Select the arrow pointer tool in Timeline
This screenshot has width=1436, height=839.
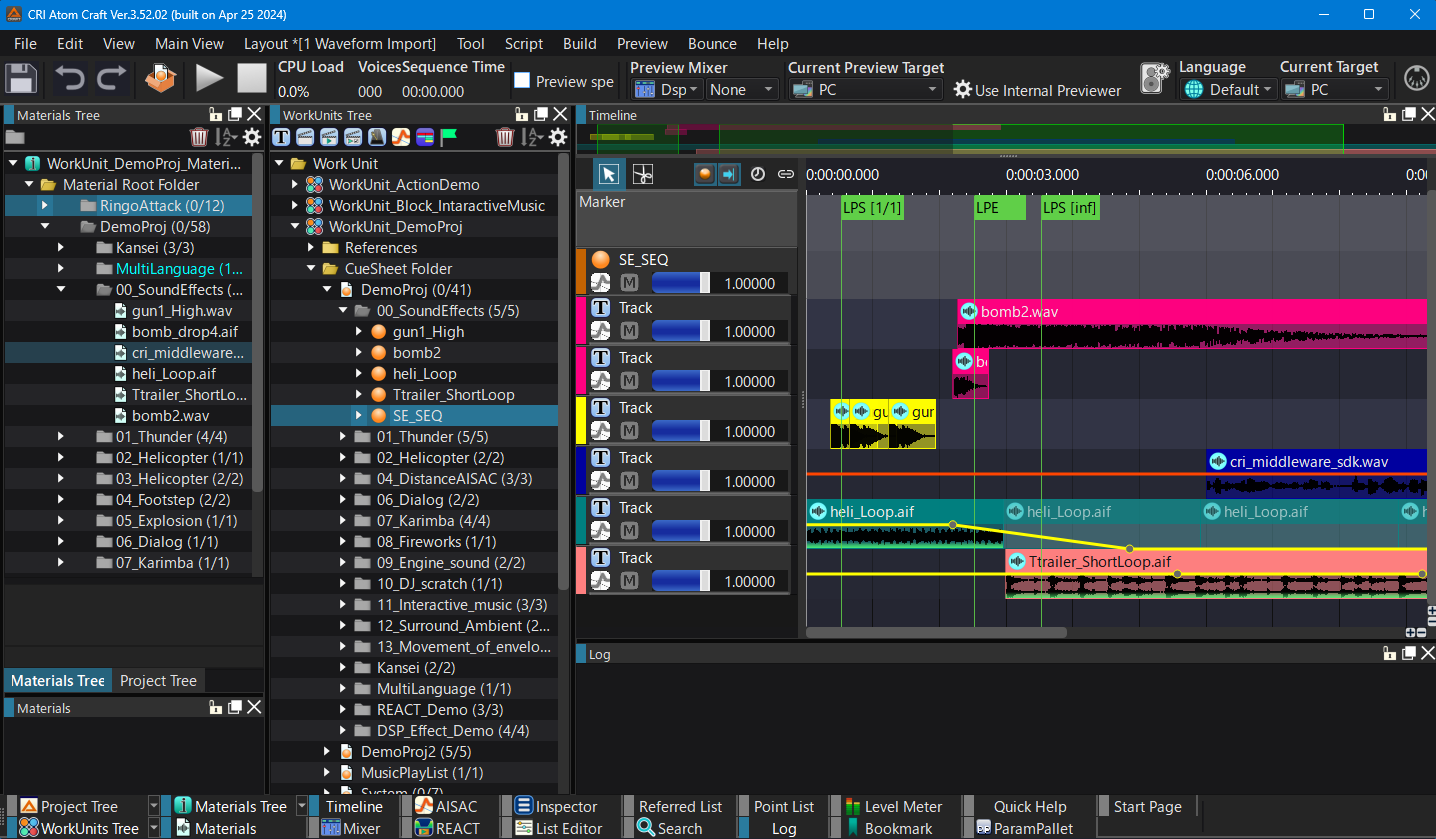(x=609, y=174)
